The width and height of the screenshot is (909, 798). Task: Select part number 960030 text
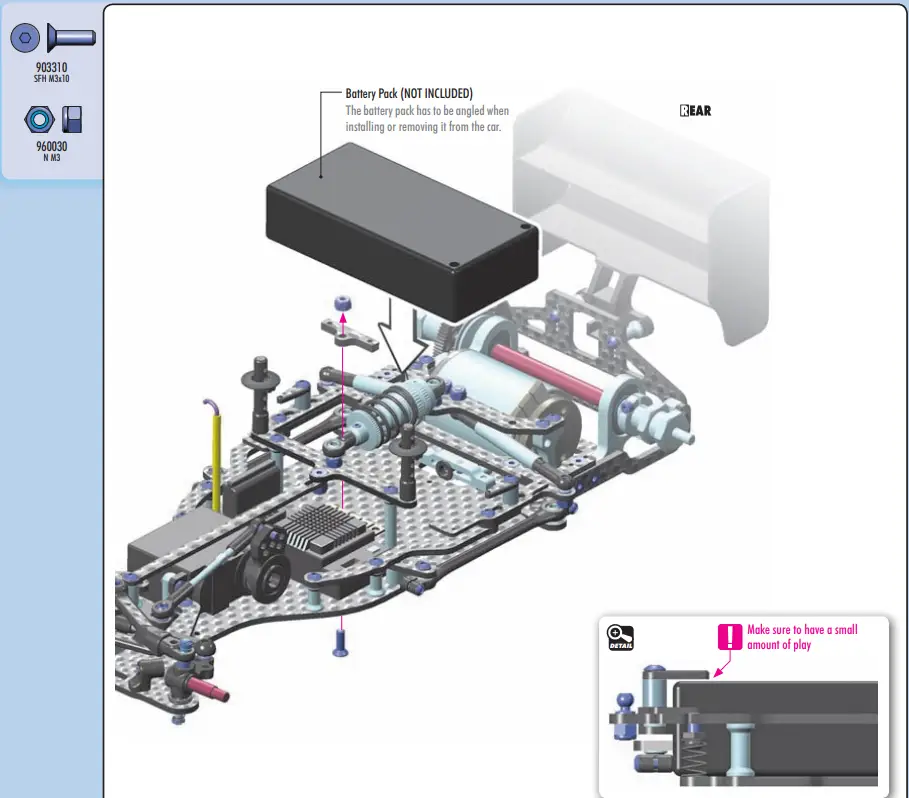pyautogui.click(x=50, y=146)
